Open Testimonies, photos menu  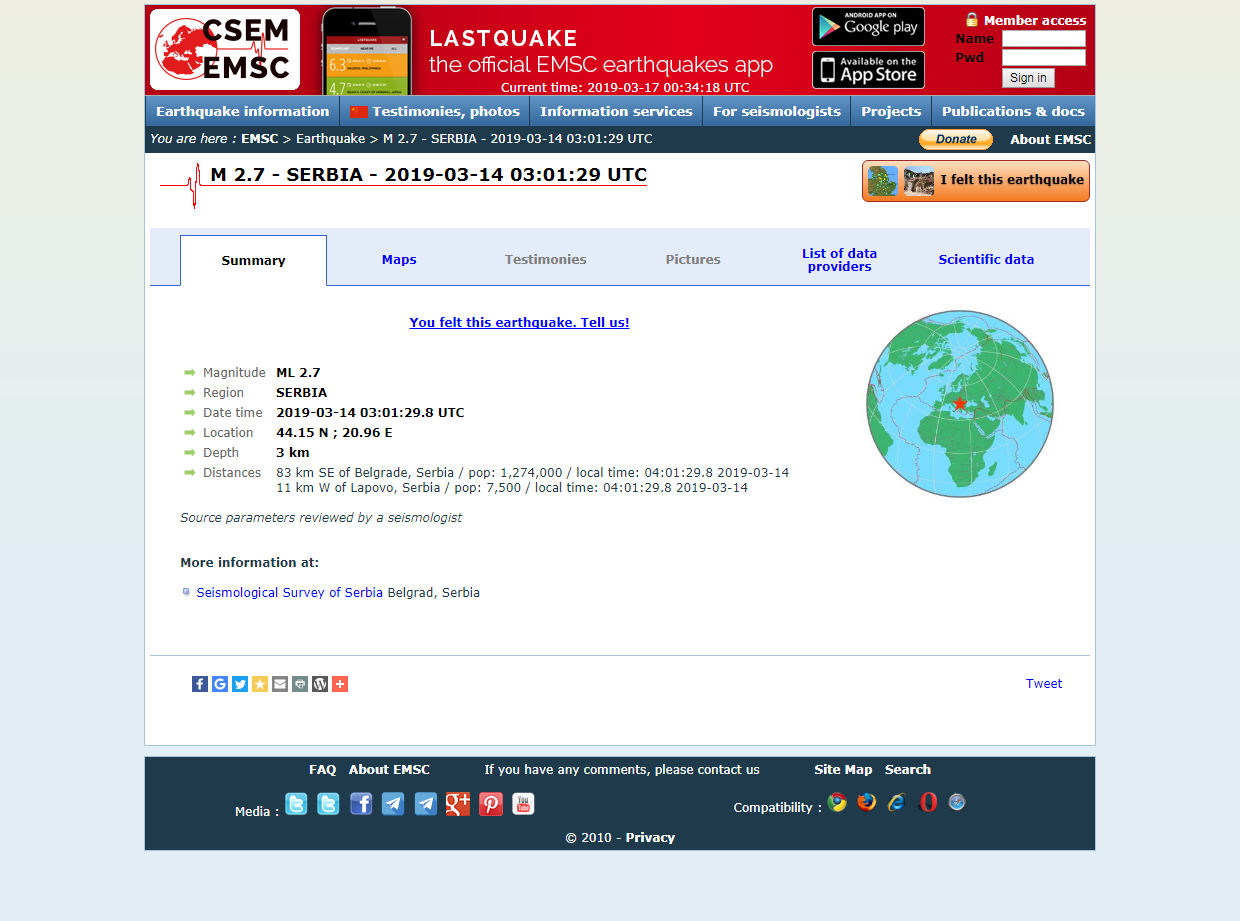pyautogui.click(x=435, y=111)
